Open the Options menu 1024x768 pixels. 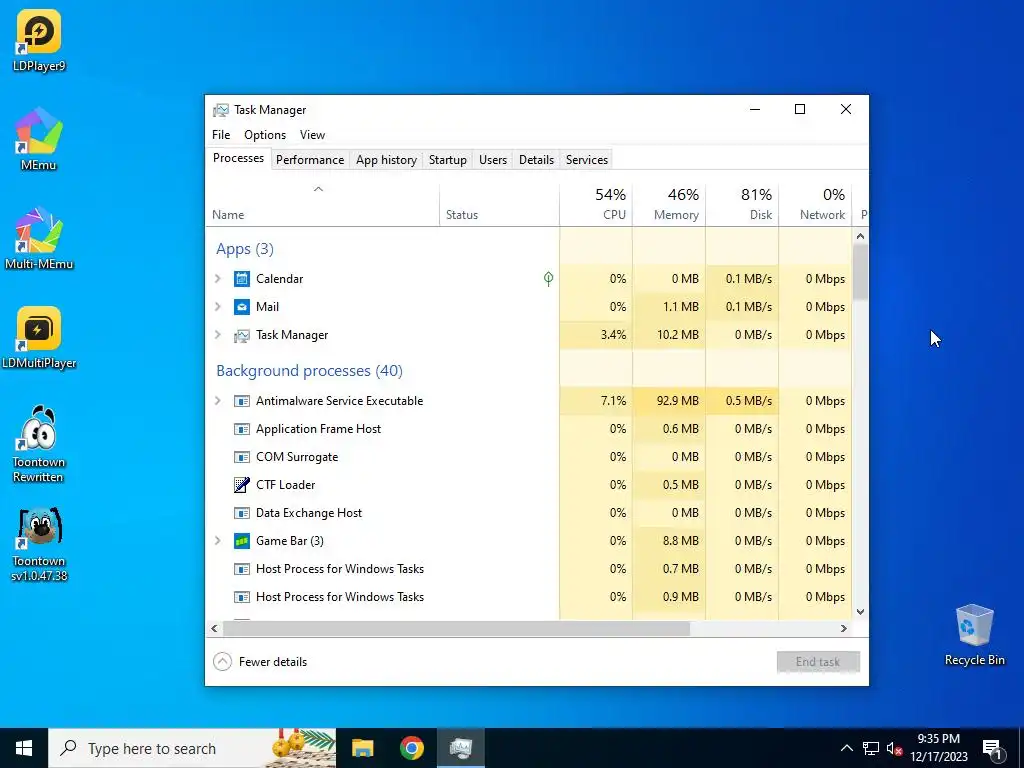[264, 135]
